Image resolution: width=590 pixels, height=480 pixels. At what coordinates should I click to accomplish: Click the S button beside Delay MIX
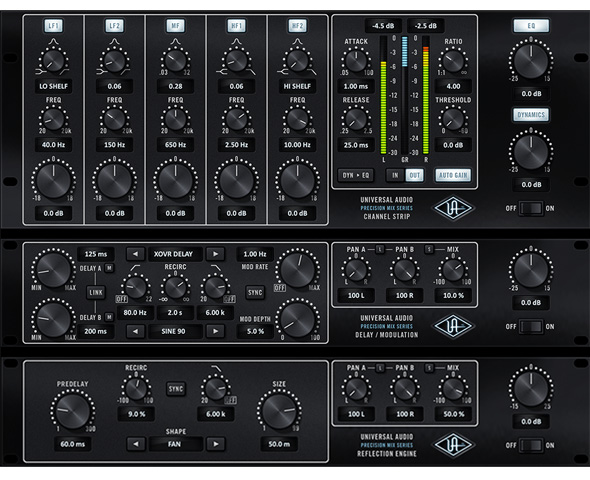(x=429, y=249)
